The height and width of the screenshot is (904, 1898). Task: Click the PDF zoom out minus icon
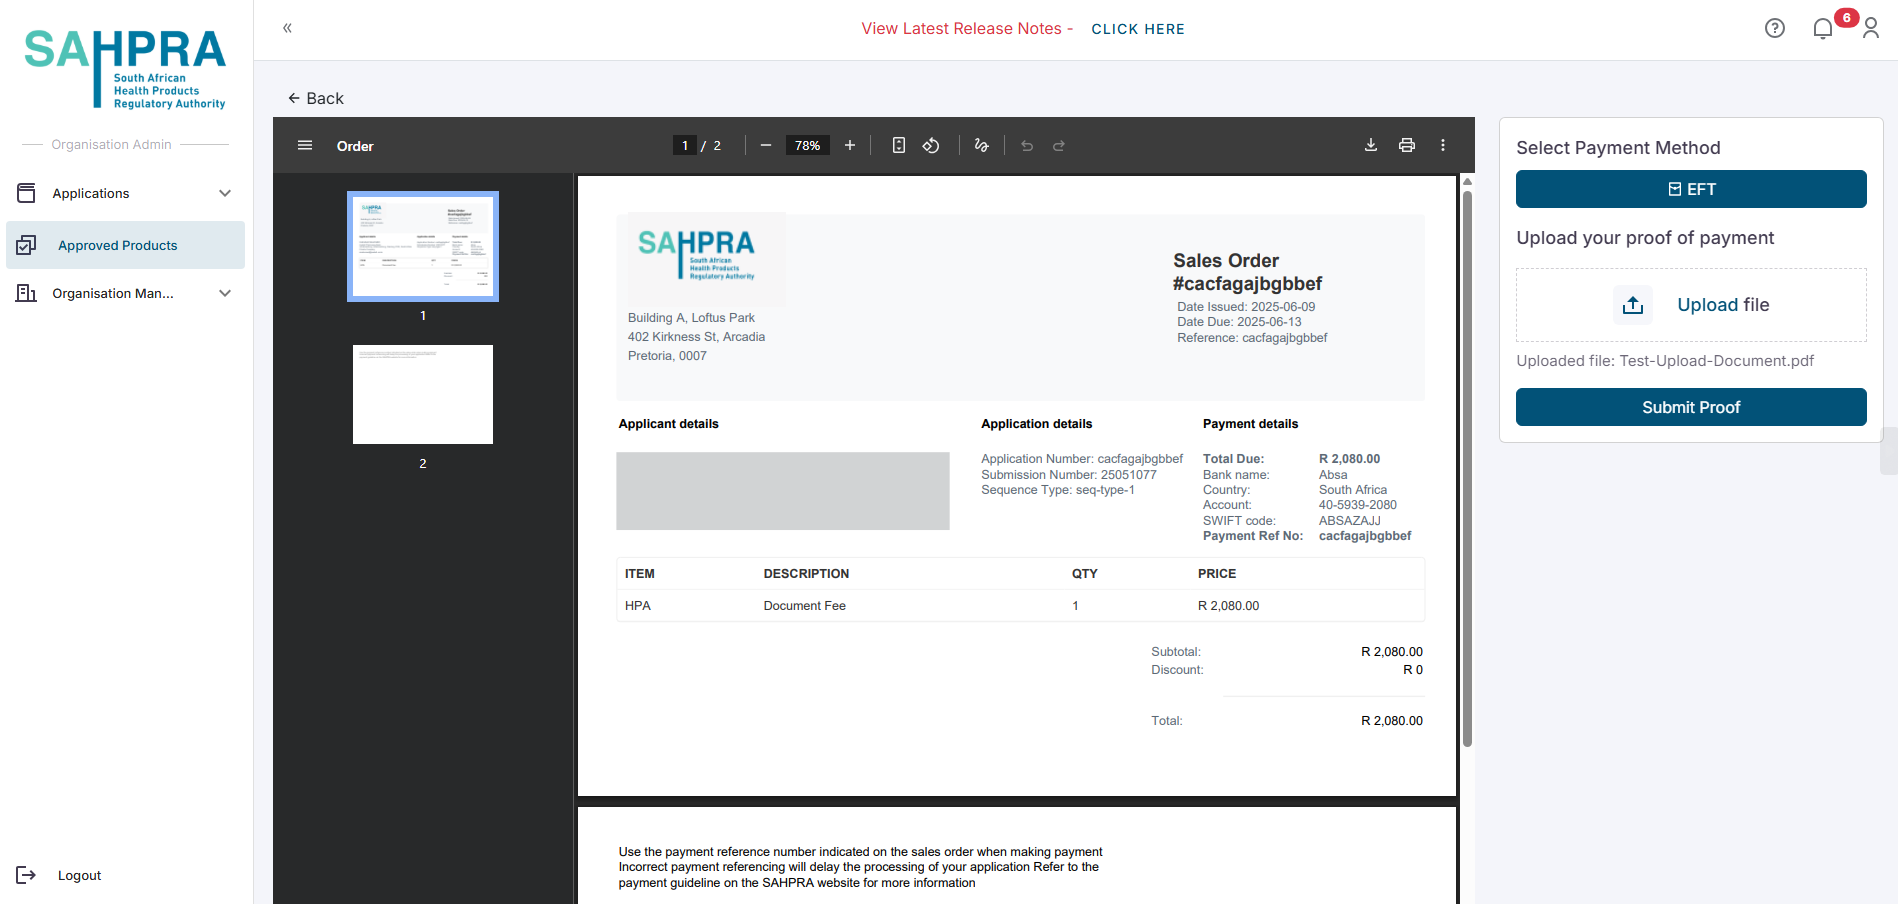tap(766, 146)
